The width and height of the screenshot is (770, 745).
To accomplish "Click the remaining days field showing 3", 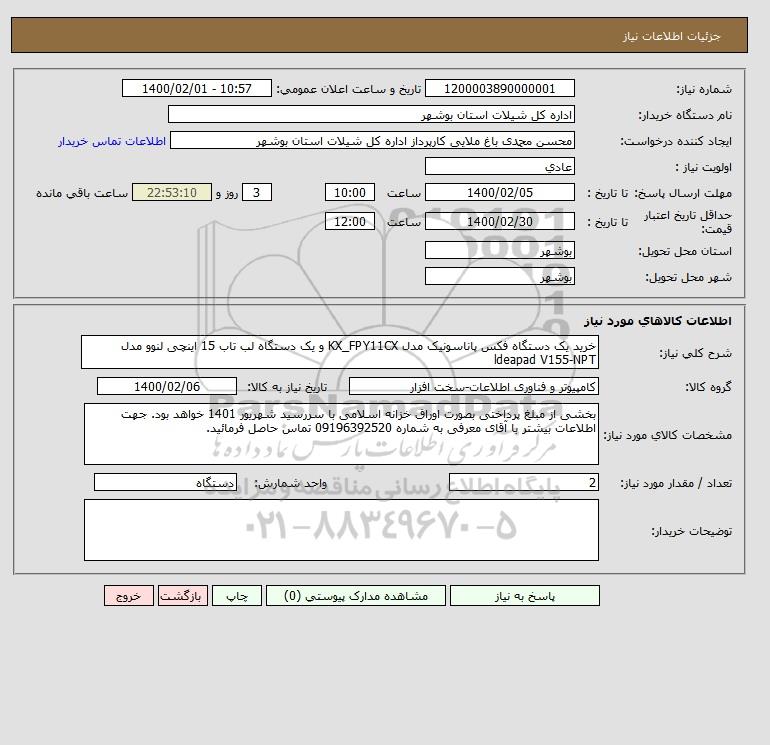I will point(256,193).
